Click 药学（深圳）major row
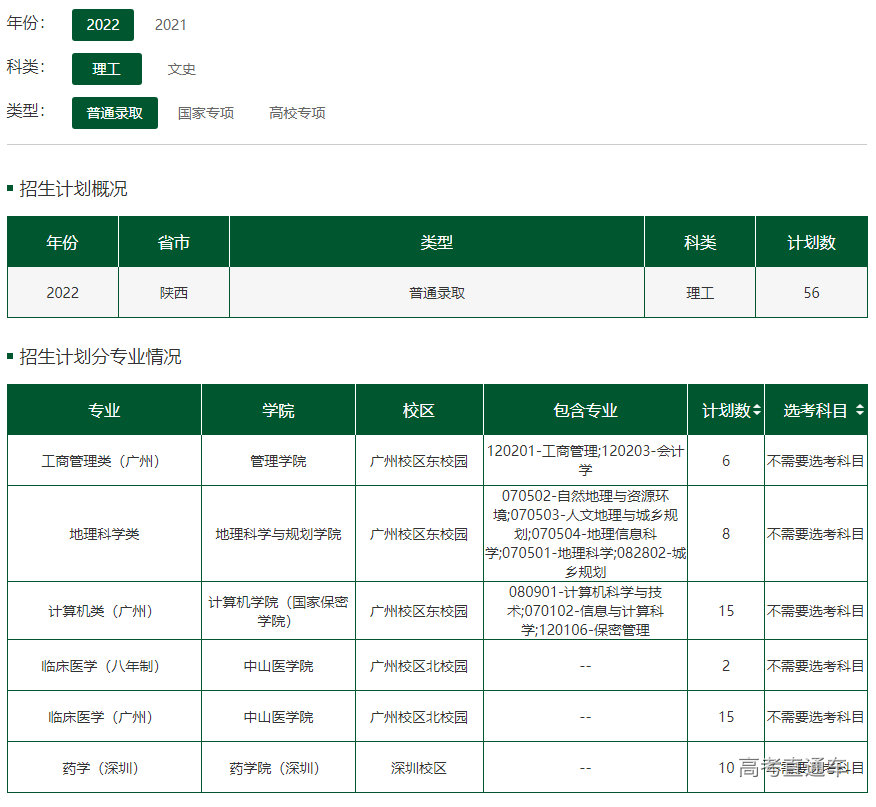This screenshot has height=807, width=876. click(x=103, y=767)
